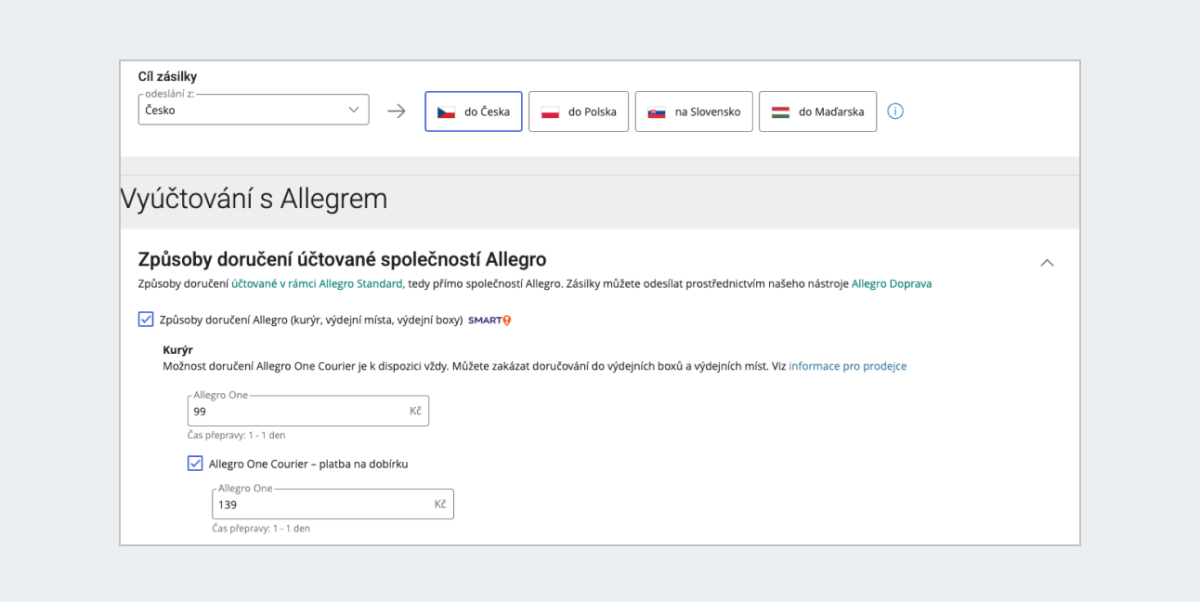Click the Hungarian flag icon
This screenshot has width=1200, height=602.
[780, 112]
